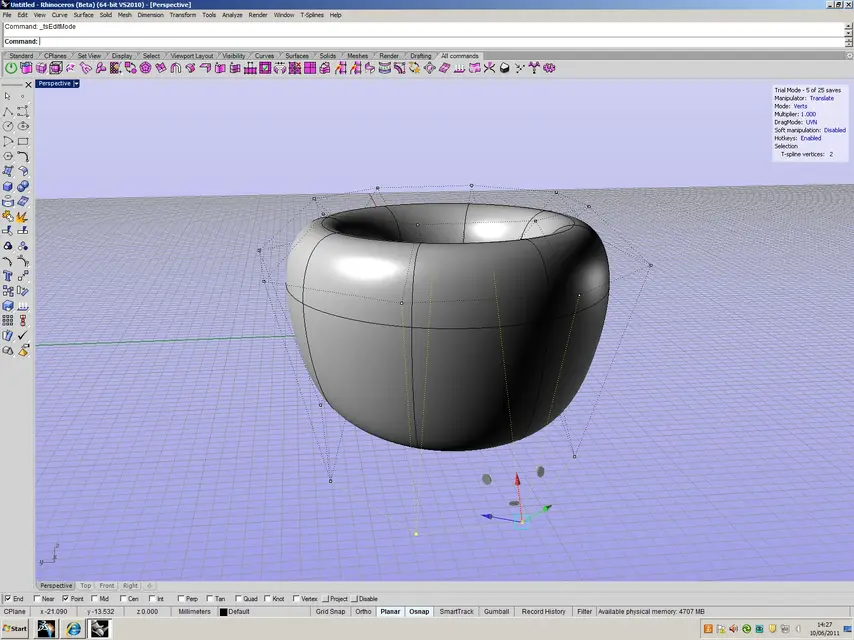
Task: Select the Circle tool in left toolbar
Action: [x=8, y=126]
